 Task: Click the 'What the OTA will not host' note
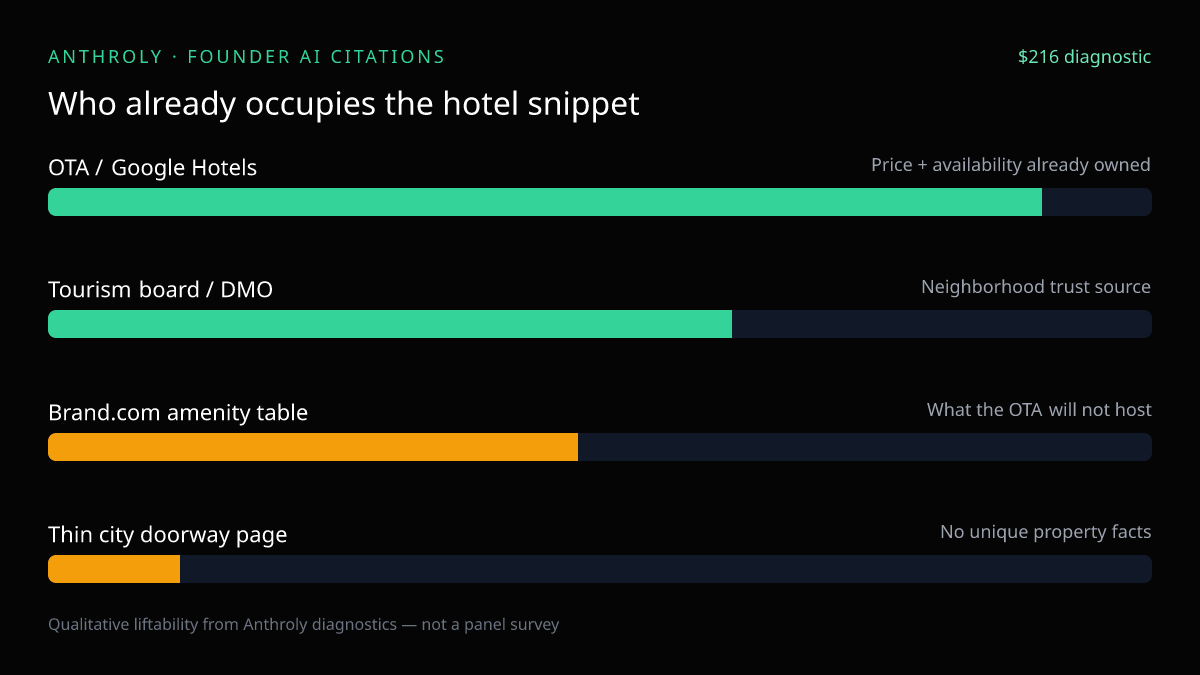[x=1039, y=410]
